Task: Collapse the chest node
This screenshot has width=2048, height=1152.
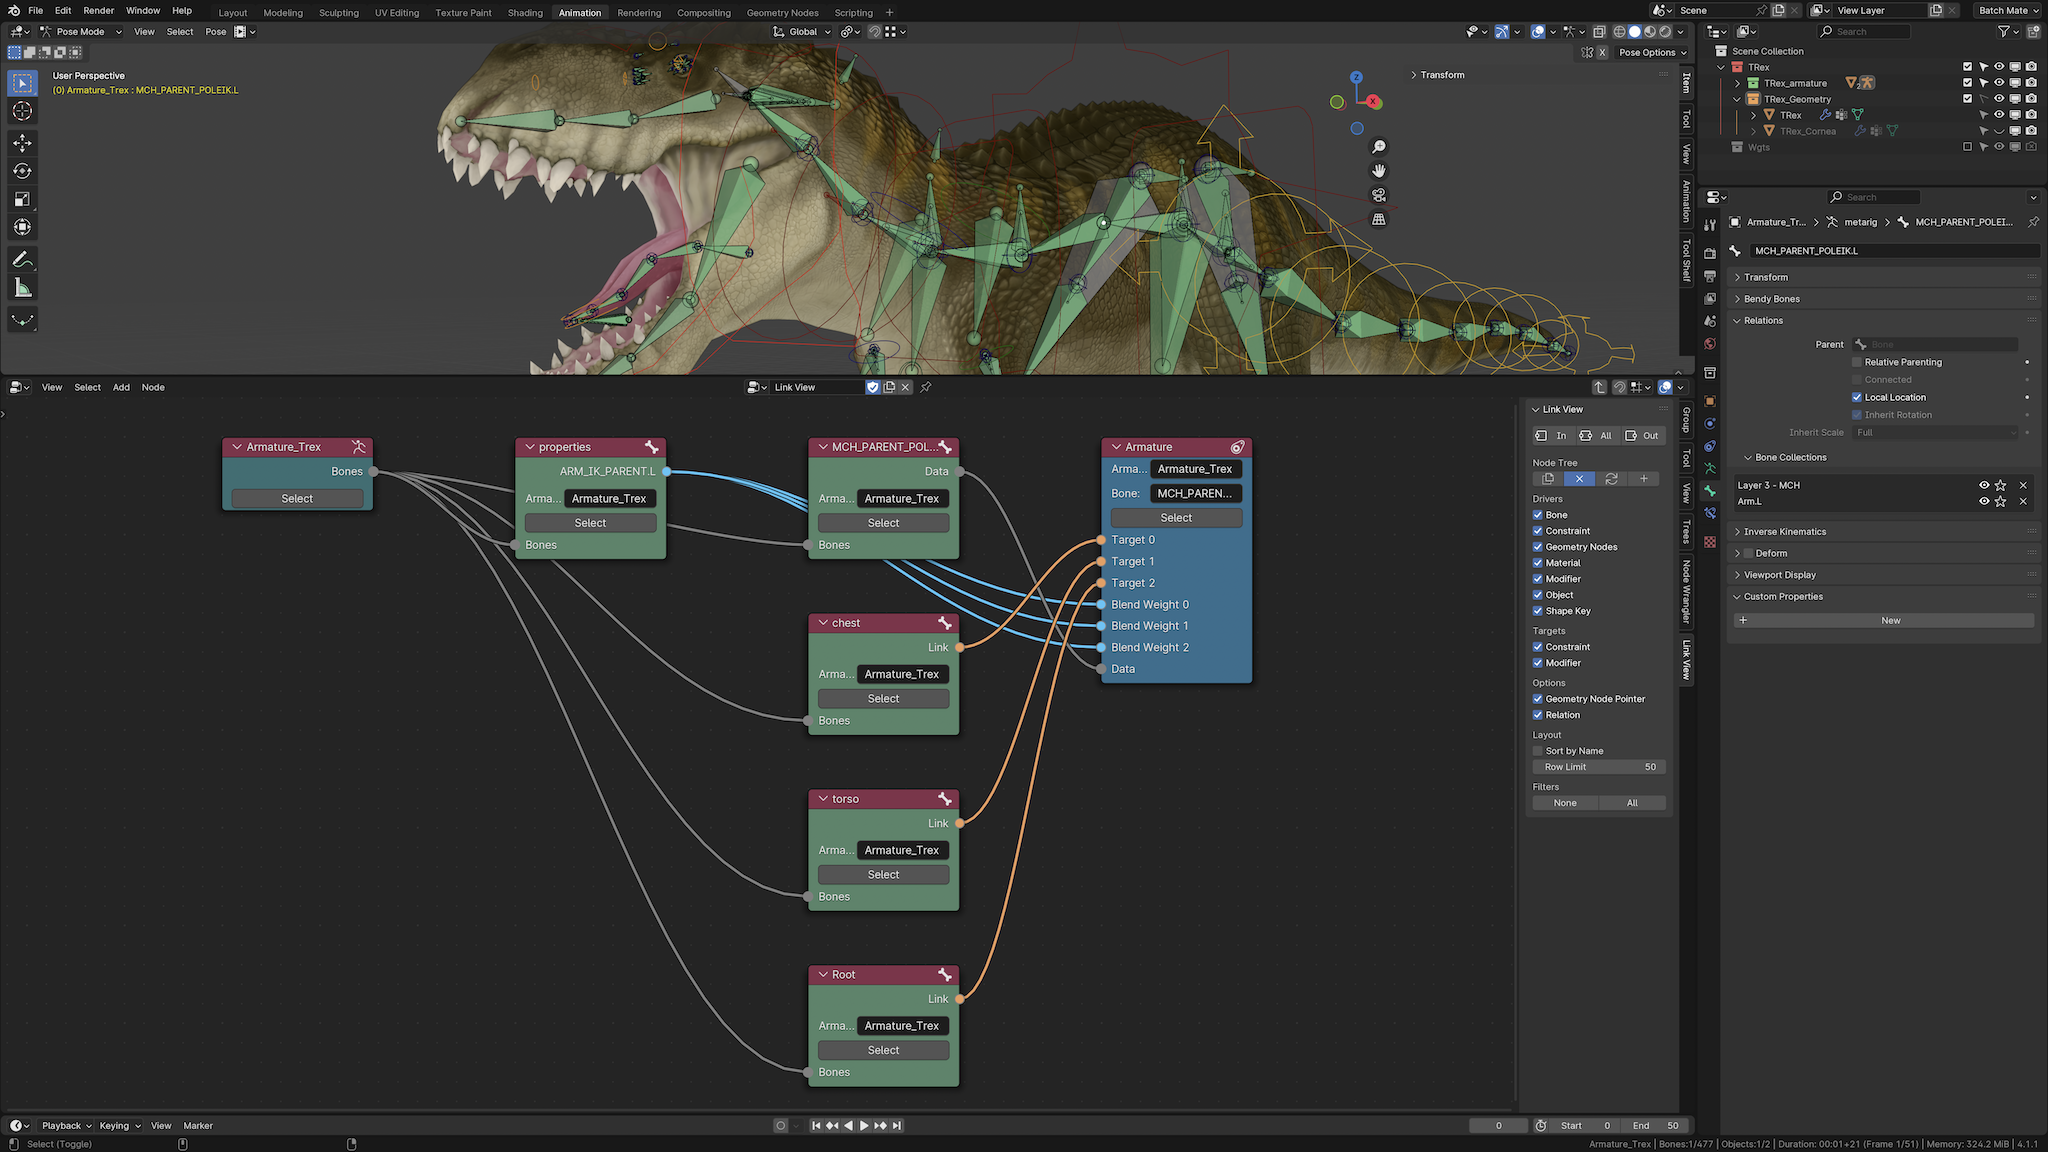Action: 823,623
